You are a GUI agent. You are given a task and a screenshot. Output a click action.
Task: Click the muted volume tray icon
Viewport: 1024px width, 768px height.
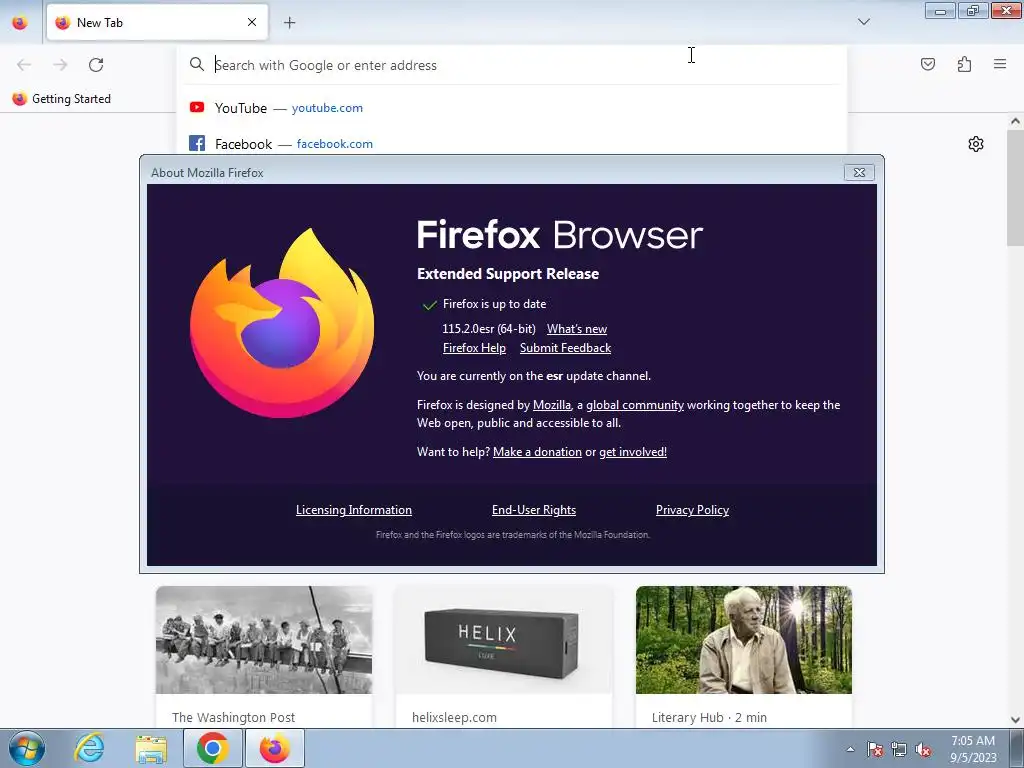[923, 749]
